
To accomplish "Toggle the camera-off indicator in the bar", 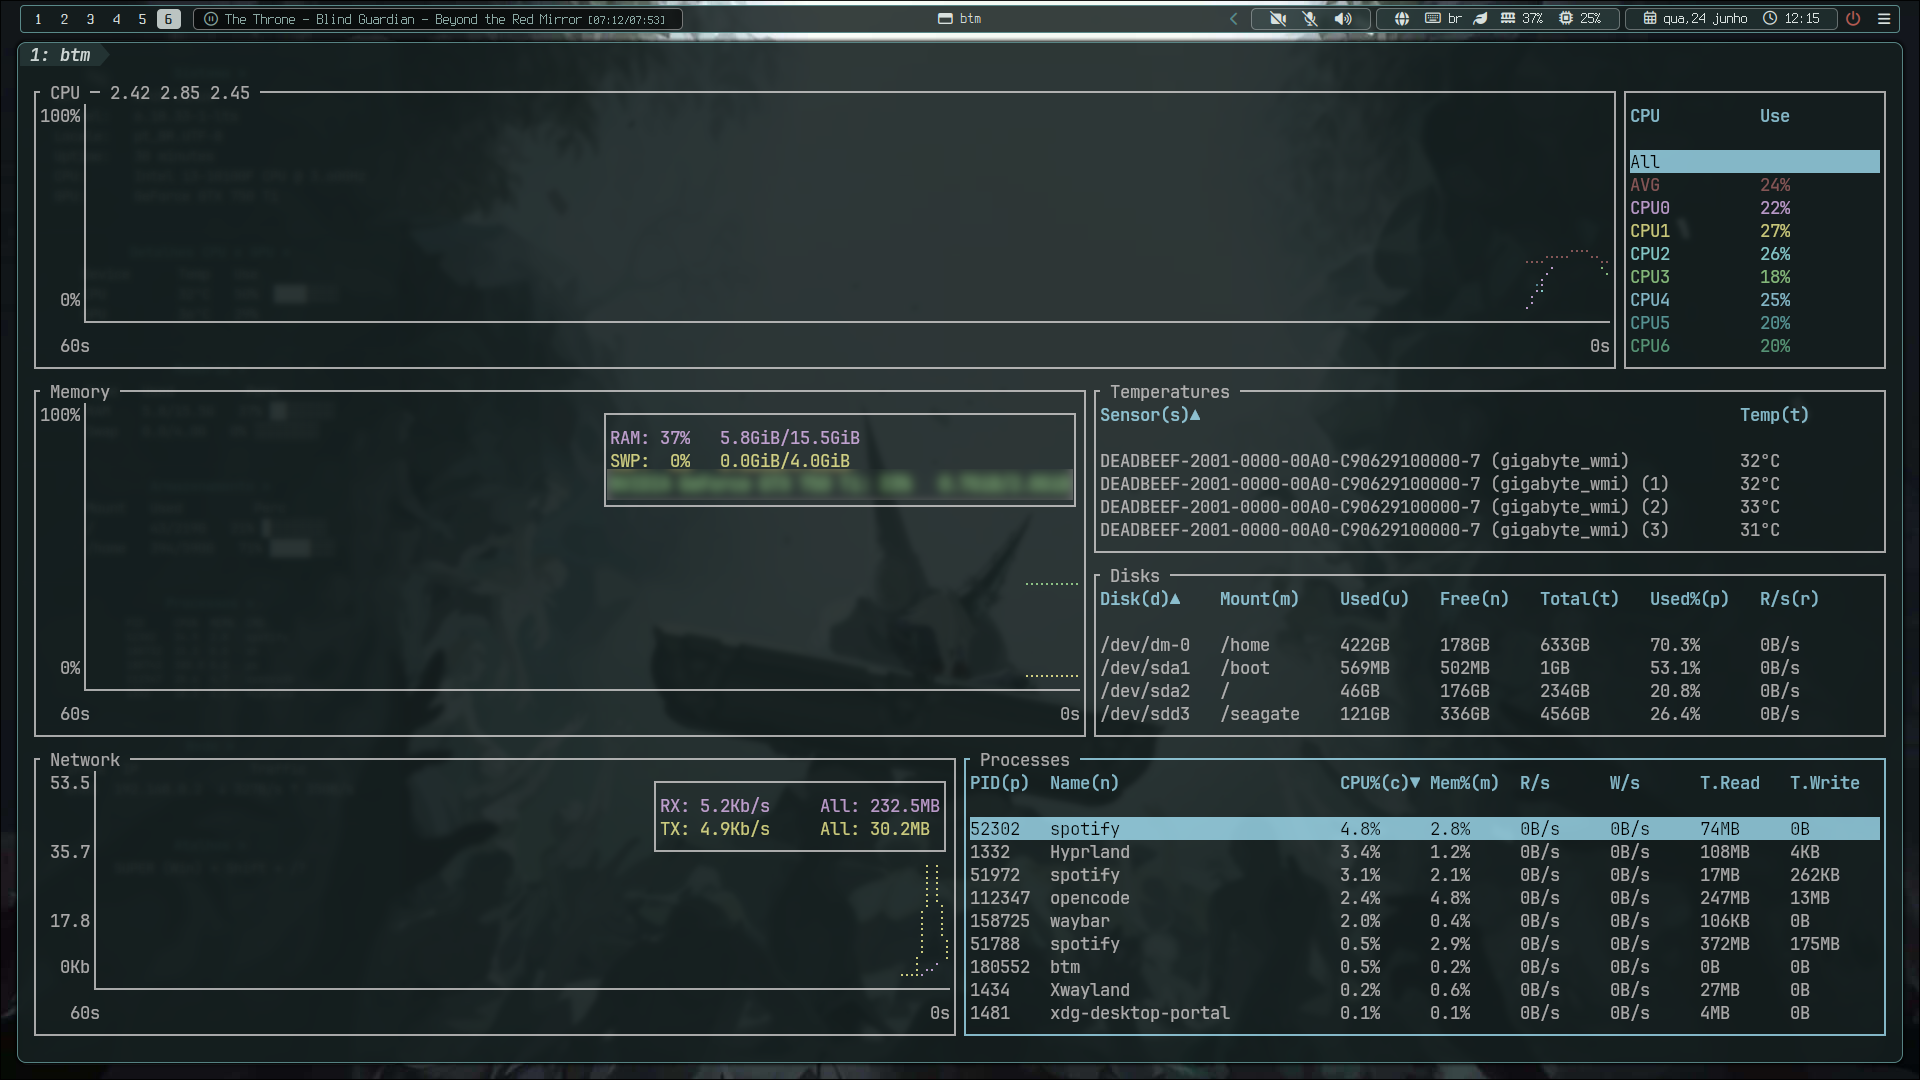I will coord(1278,19).
